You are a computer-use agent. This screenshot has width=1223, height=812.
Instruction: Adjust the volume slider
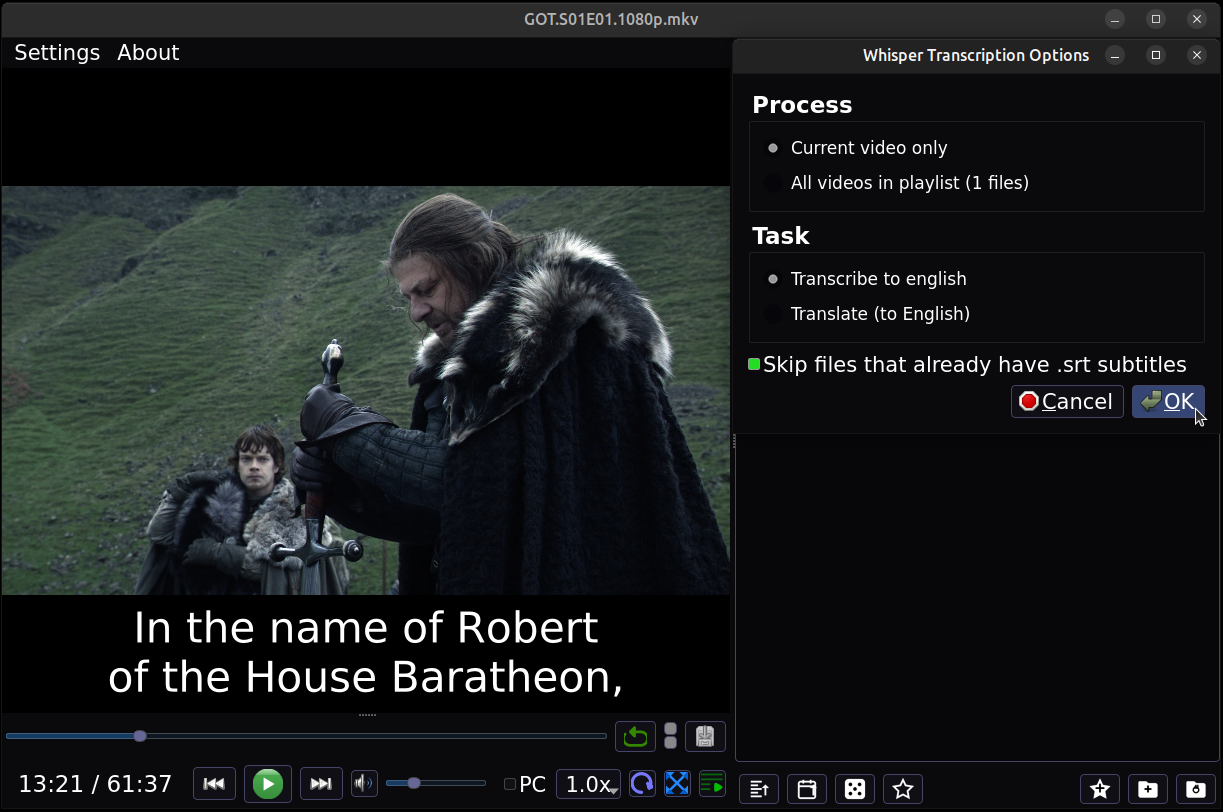436,784
